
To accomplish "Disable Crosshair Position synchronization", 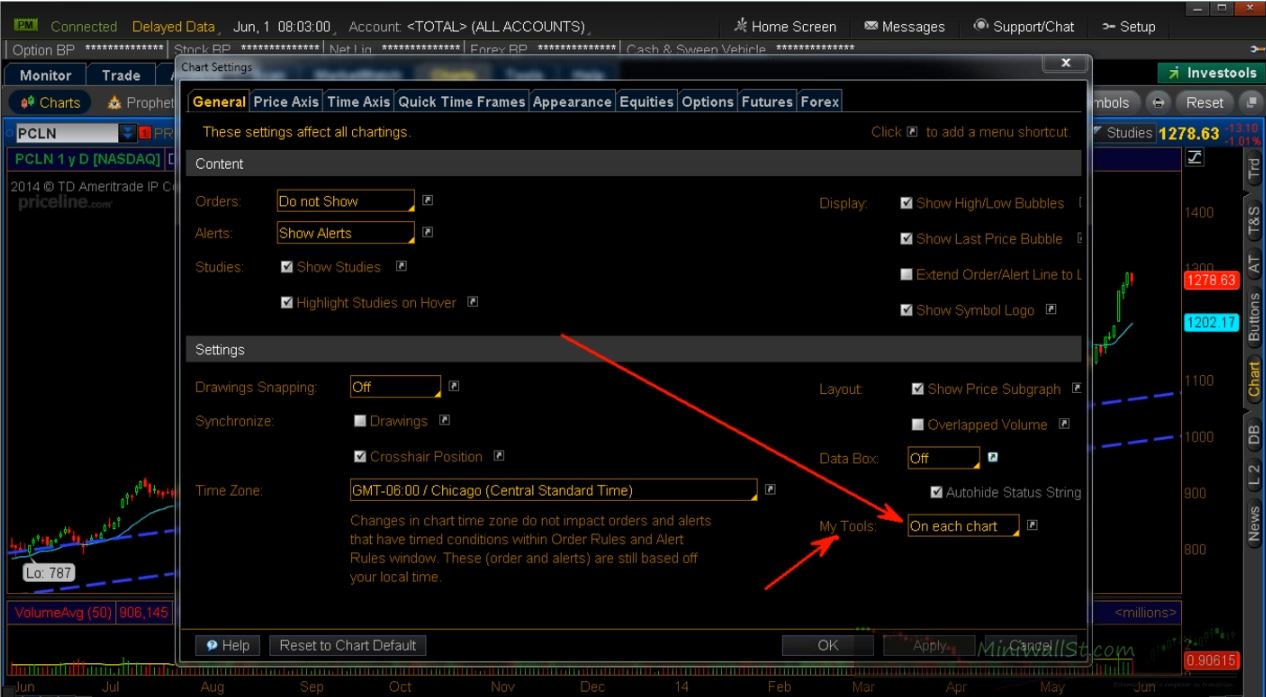I will pyautogui.click(x=360, y=456).
